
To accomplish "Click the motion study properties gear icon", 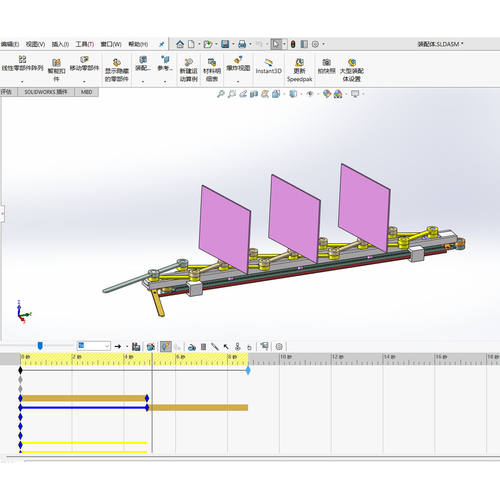I will pos(279,347).
